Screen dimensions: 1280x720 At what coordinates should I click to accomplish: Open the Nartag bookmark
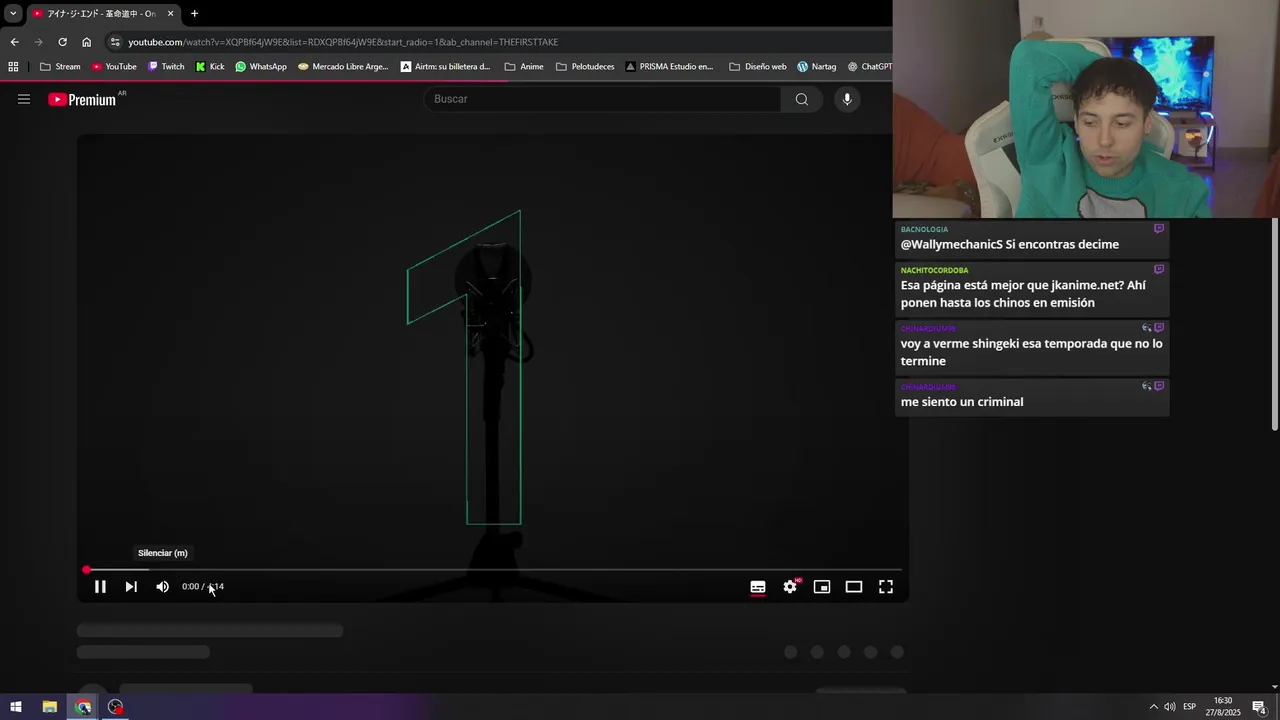point(817,67)
